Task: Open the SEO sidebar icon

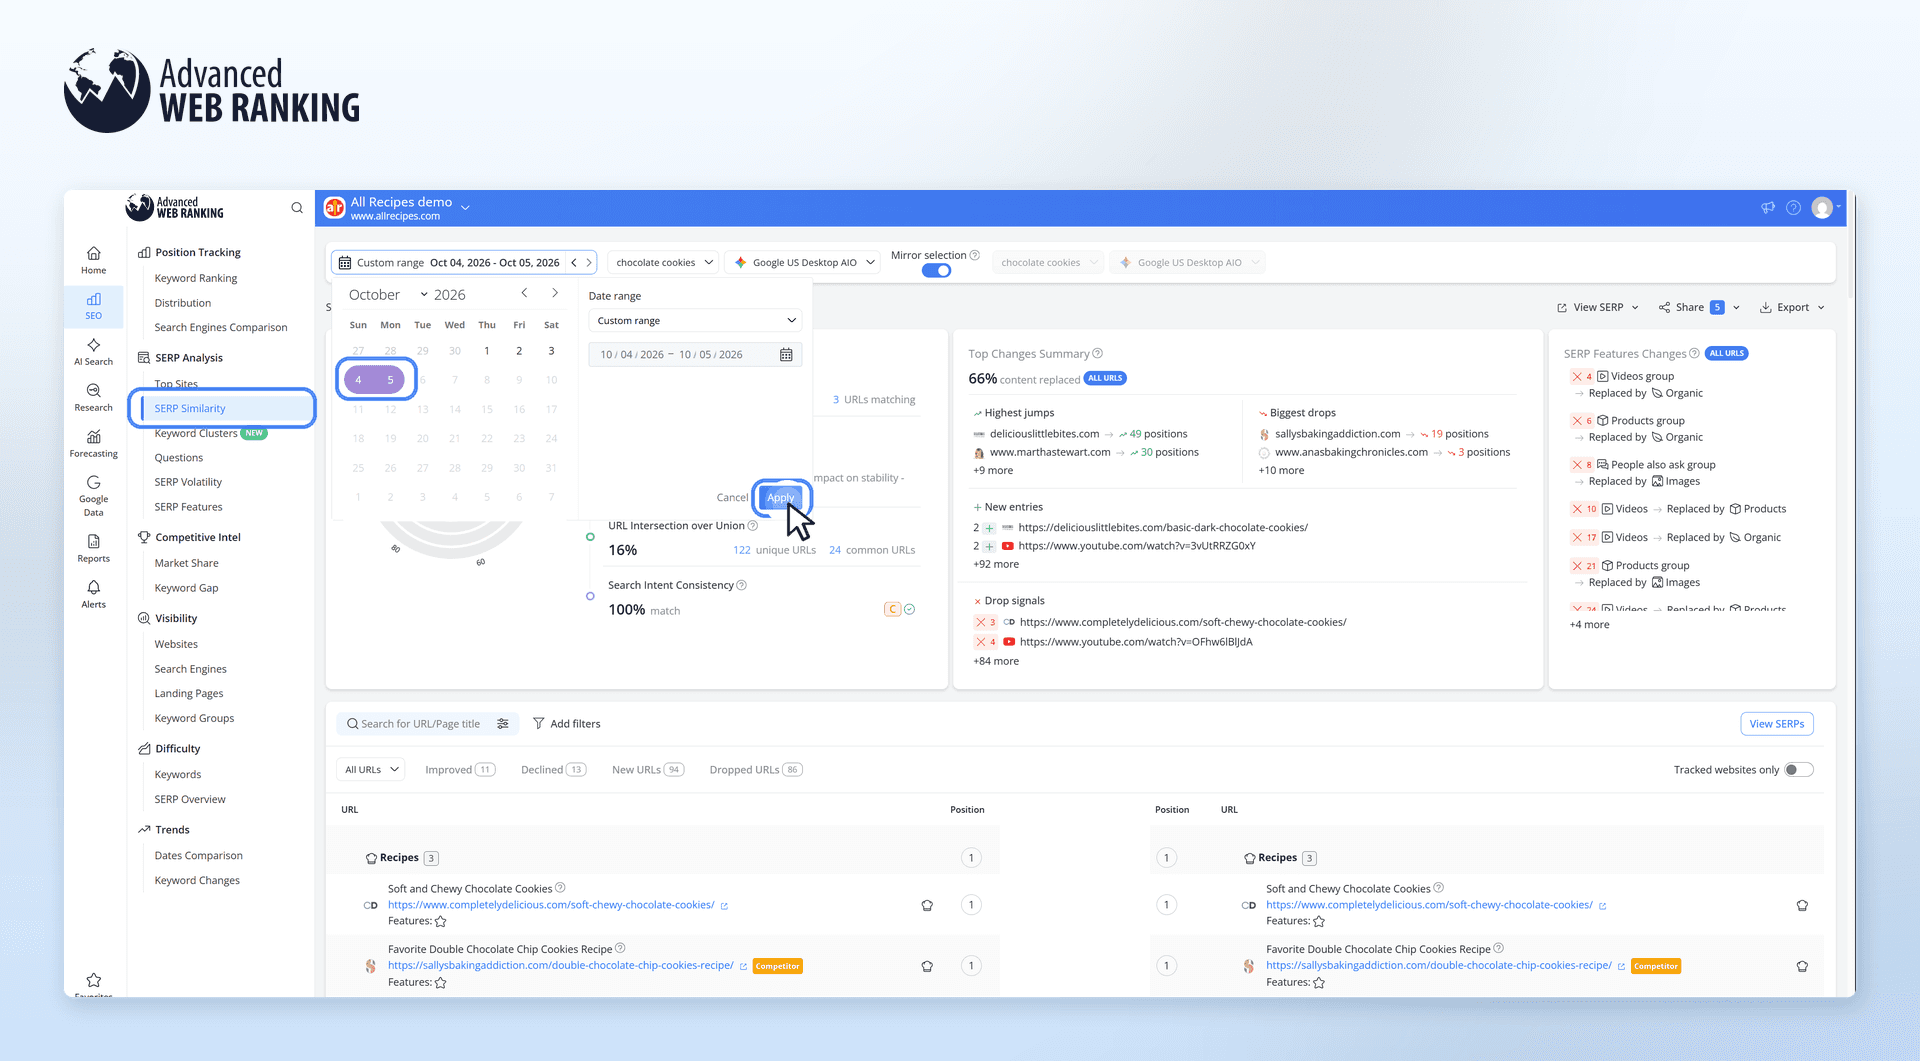Action: click(x=93, y=306)
